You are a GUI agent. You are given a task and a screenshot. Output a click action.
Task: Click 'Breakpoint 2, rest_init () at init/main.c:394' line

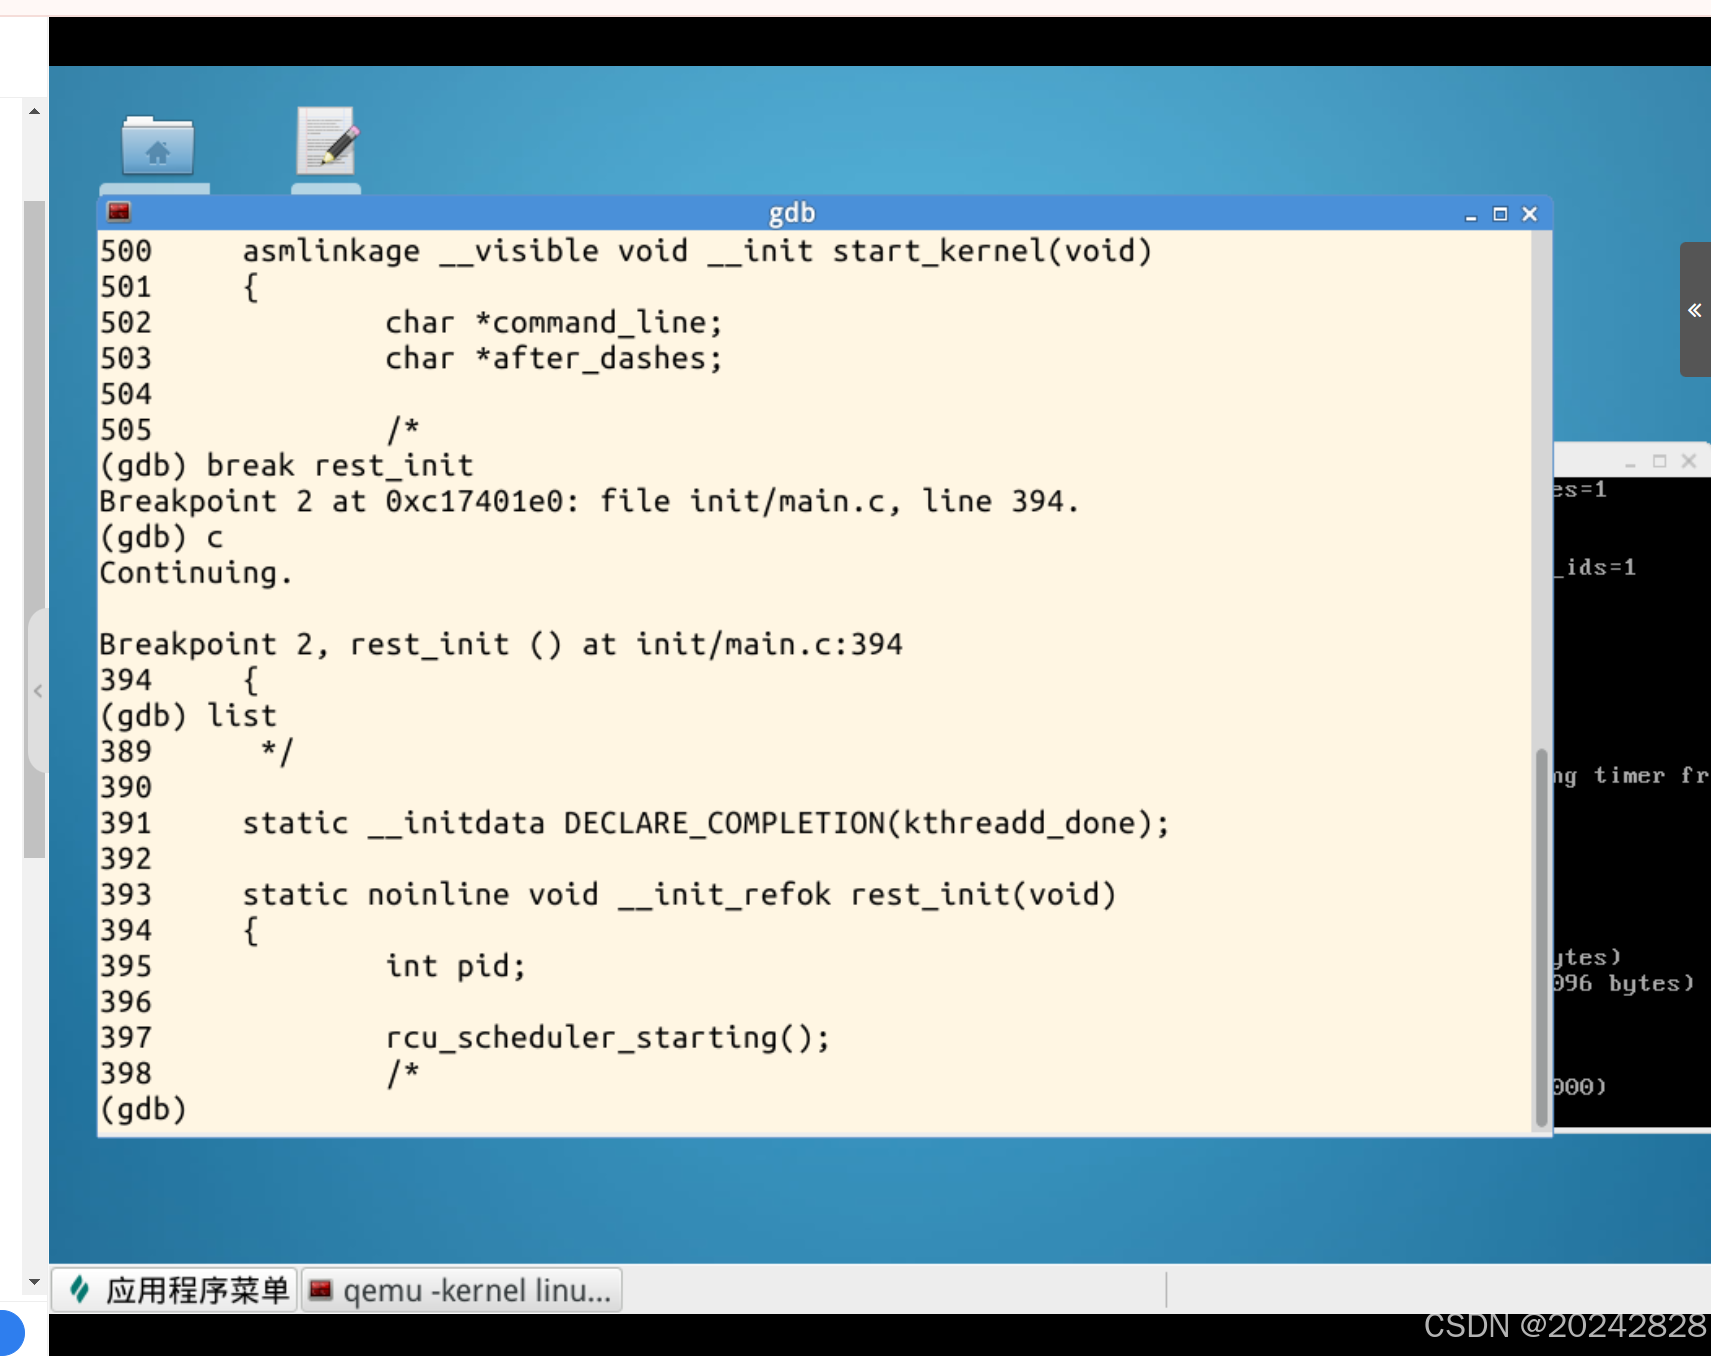[501, 645]
